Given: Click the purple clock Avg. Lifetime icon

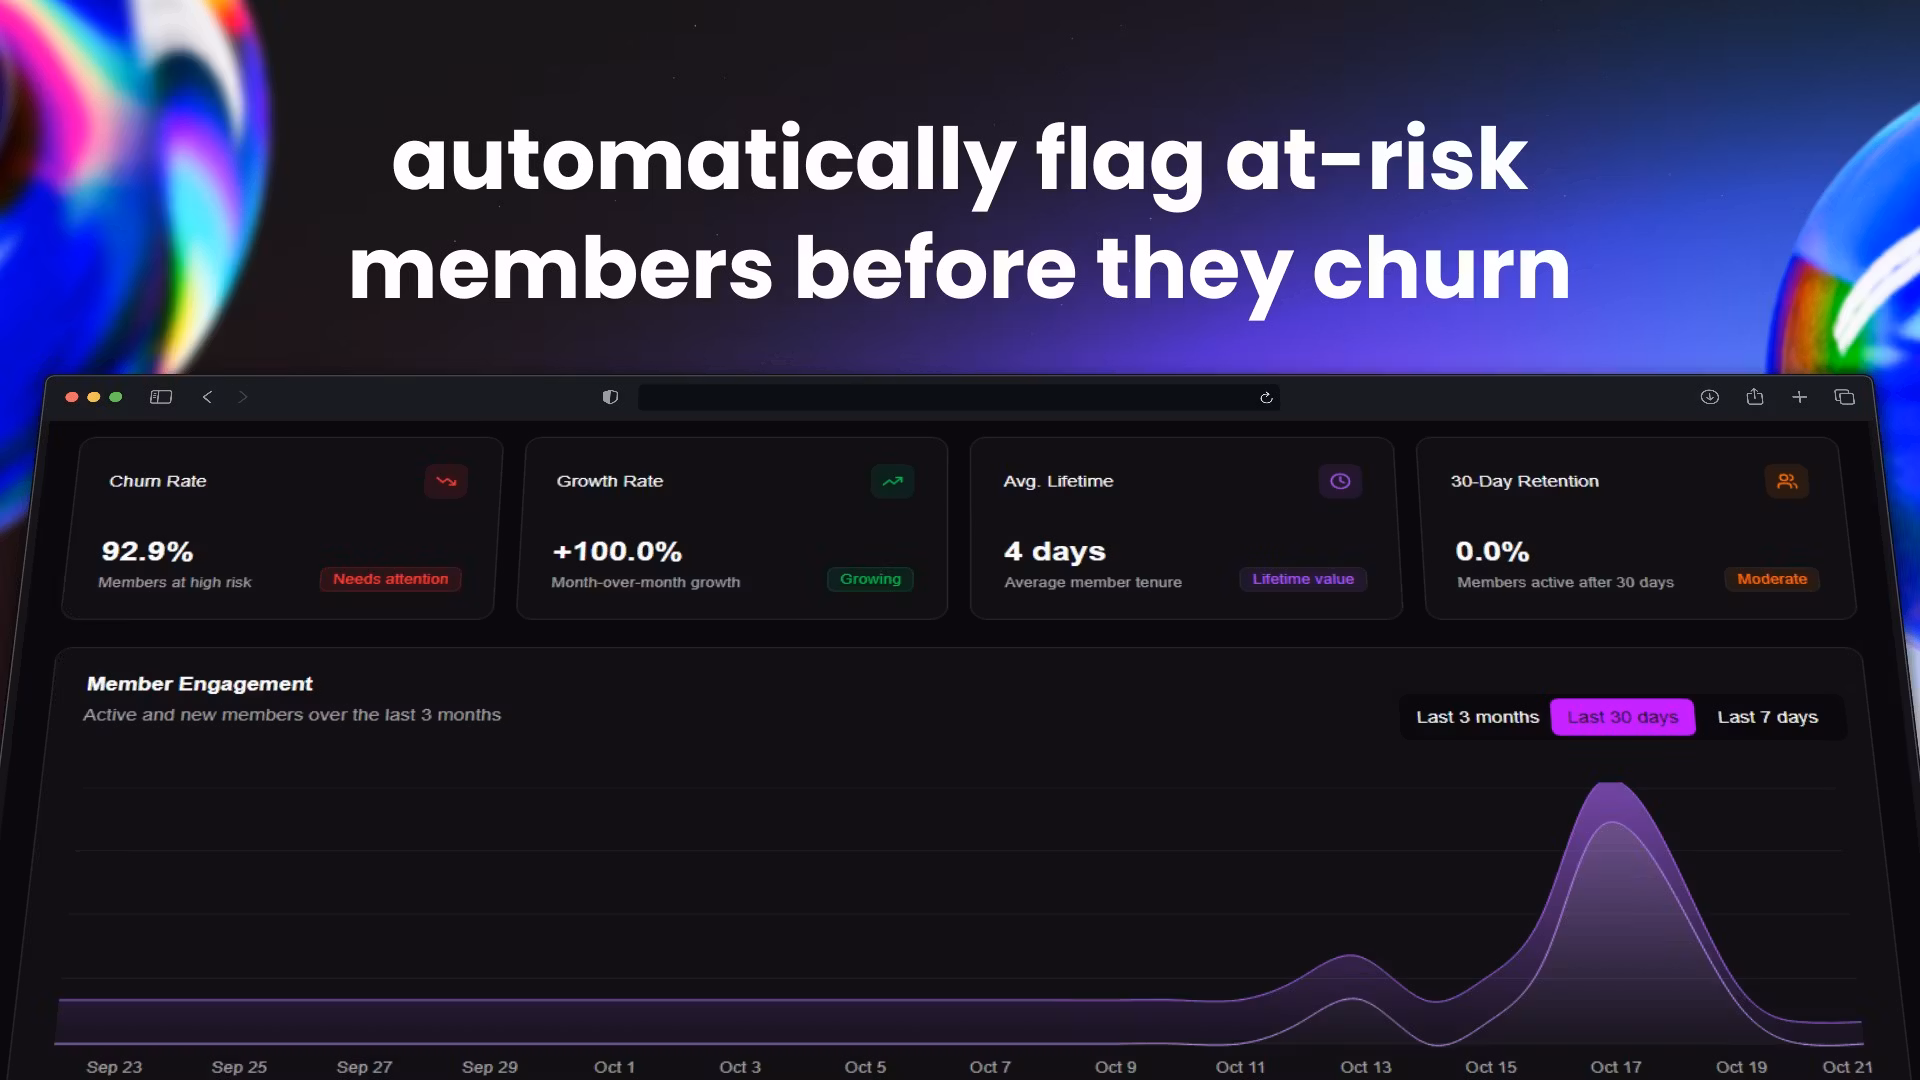Looking at the screenshot, I should (x=1340, y=481).
